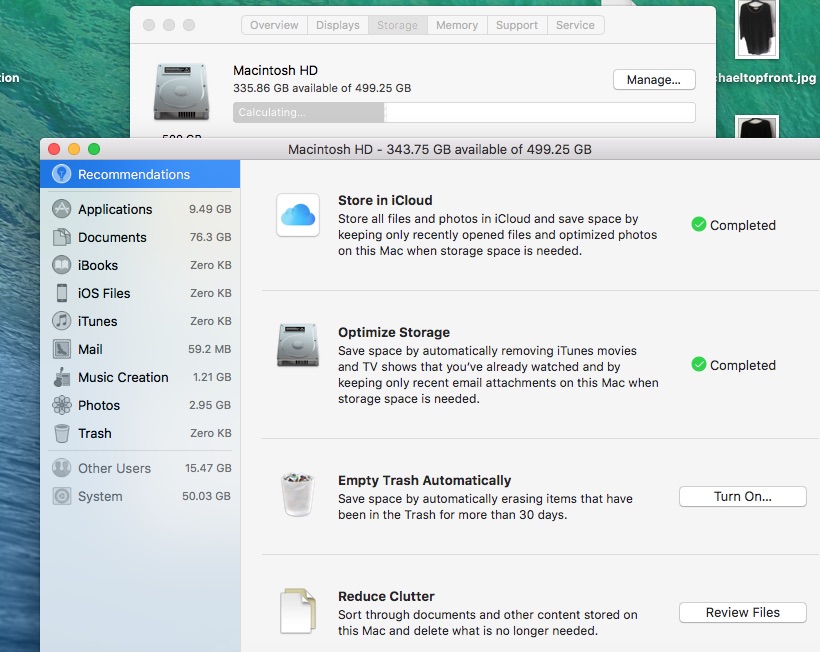The width and height of the screenshot is (820, 652).
Task: Click the Calculating storage progress bar
Action: click(x=464, y=112)
